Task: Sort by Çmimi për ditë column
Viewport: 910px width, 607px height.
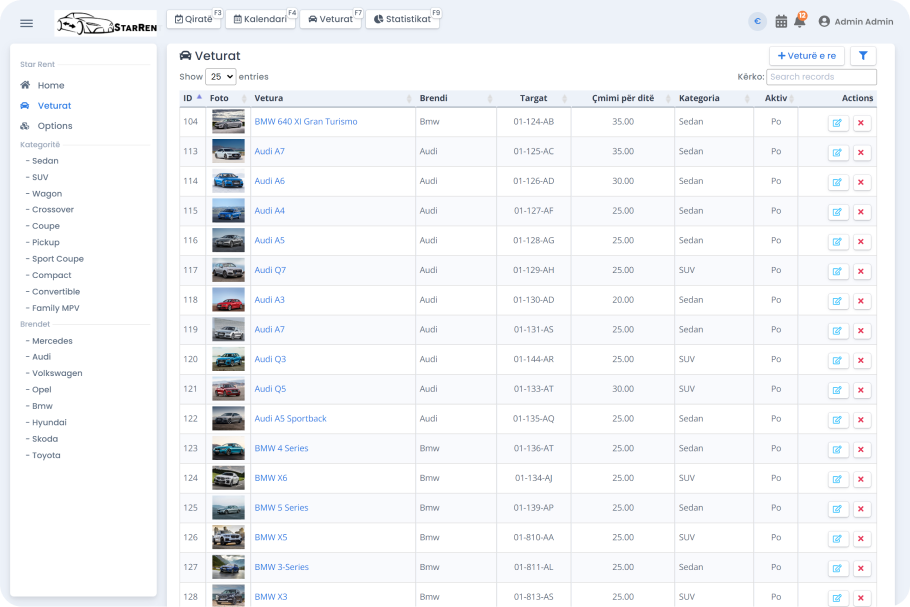Action: [623, 98]
